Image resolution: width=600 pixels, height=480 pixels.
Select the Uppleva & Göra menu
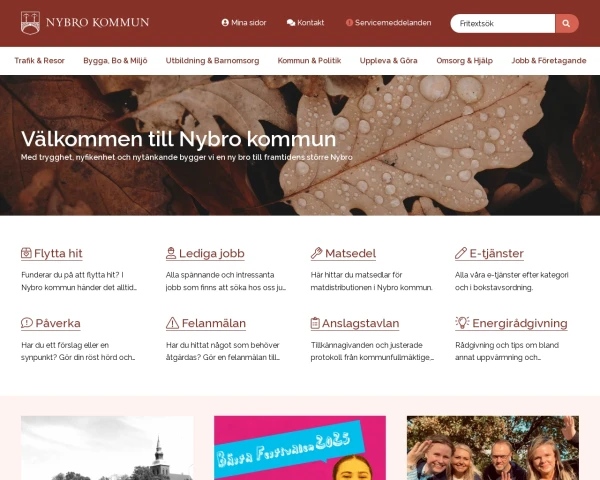pyautogui.click(x=388, y=60)
